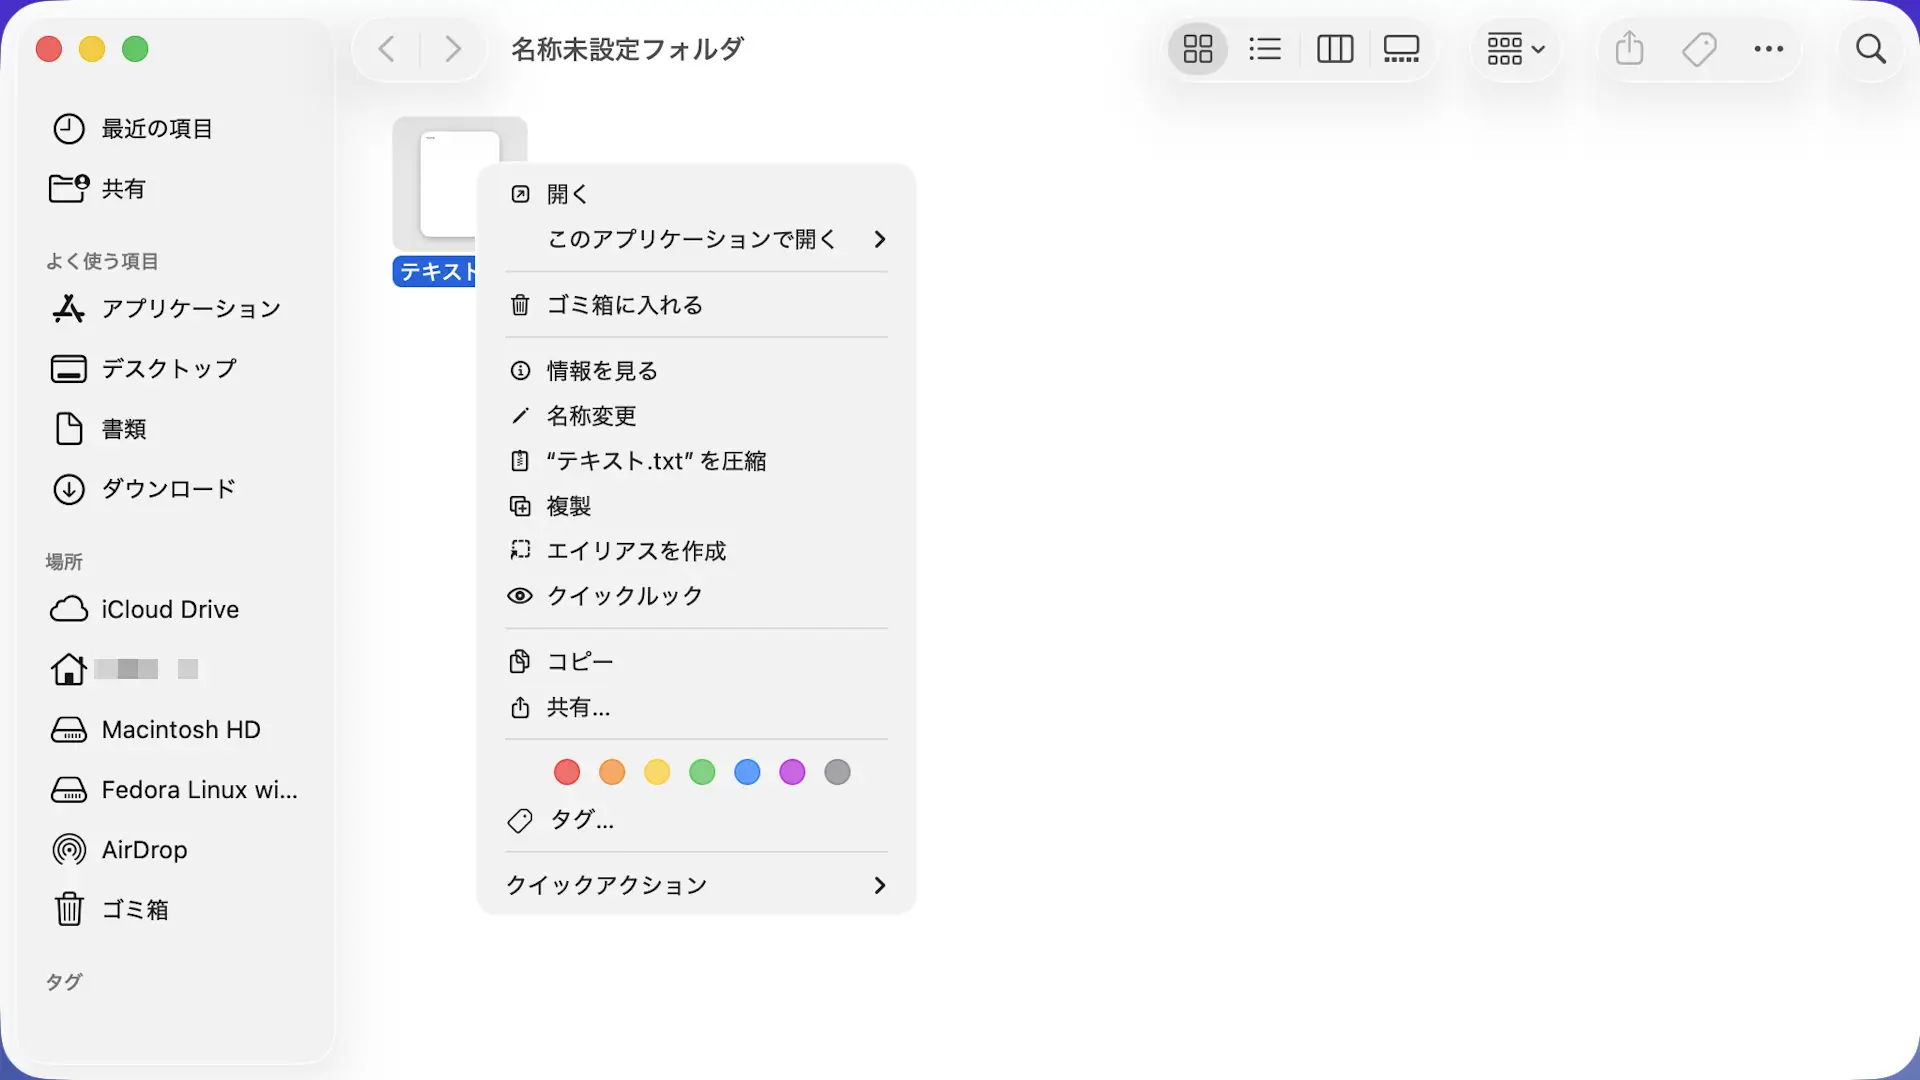1920x1080 pixels.
Task: Switch to column view mode
Action: click(x=1334, y=49)
